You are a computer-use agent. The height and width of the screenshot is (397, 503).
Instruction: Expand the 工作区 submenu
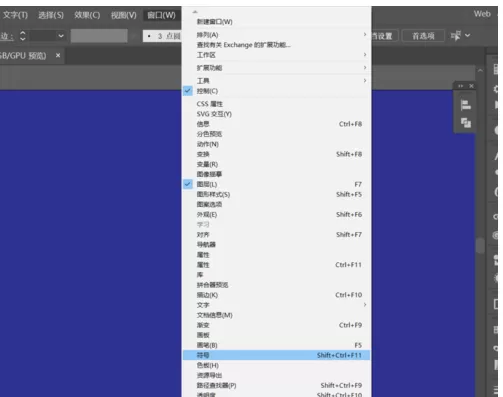277,55
